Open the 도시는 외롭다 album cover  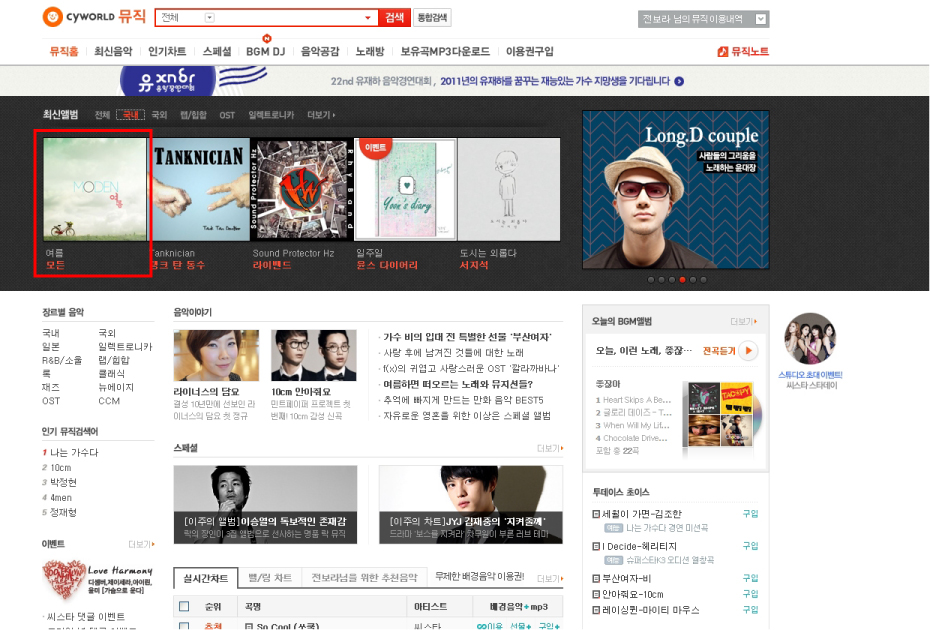509,189
